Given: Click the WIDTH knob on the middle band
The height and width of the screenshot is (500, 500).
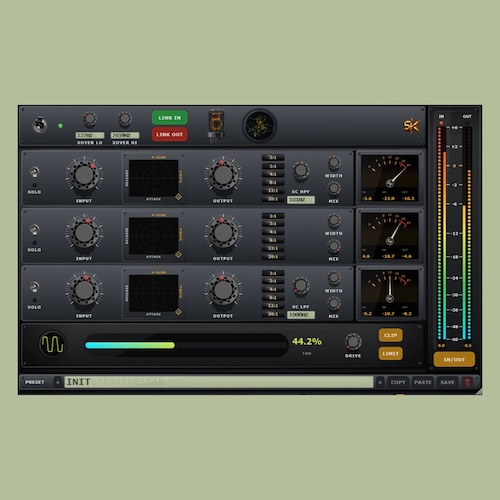Looking at the screenshot, I should pyautogui.click(x=334, y=220).
